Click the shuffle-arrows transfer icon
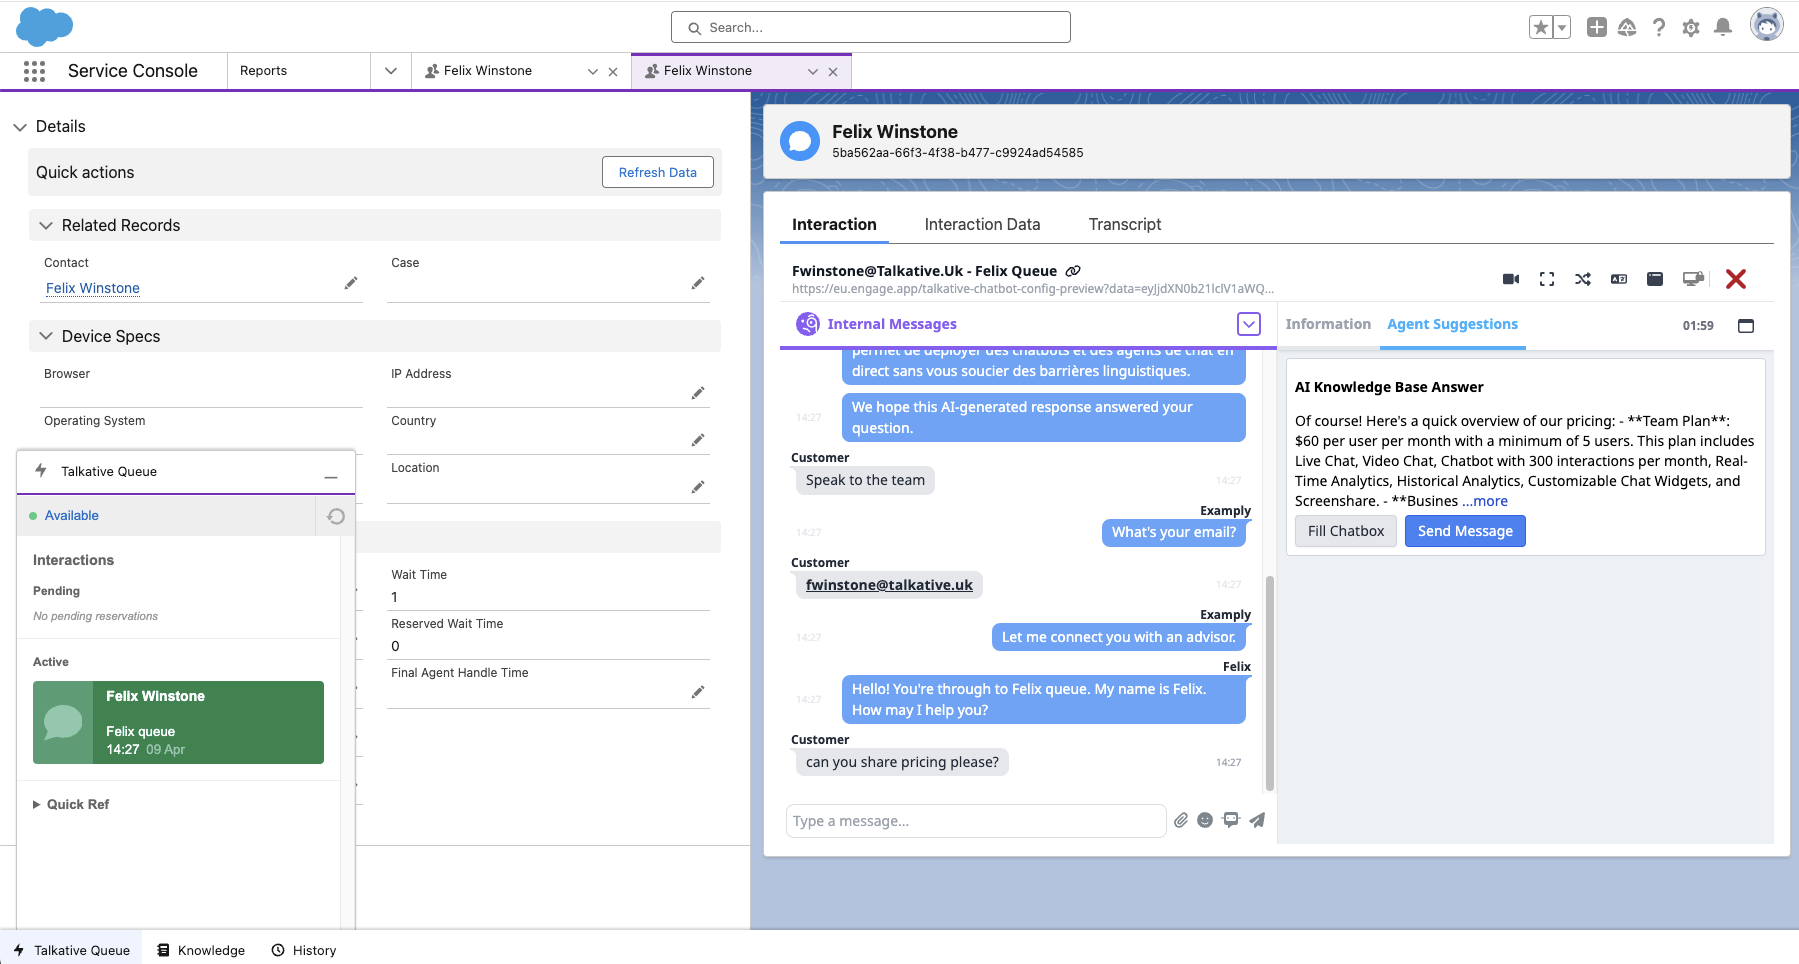The image size is (1799, 964). click(1583, 279)
